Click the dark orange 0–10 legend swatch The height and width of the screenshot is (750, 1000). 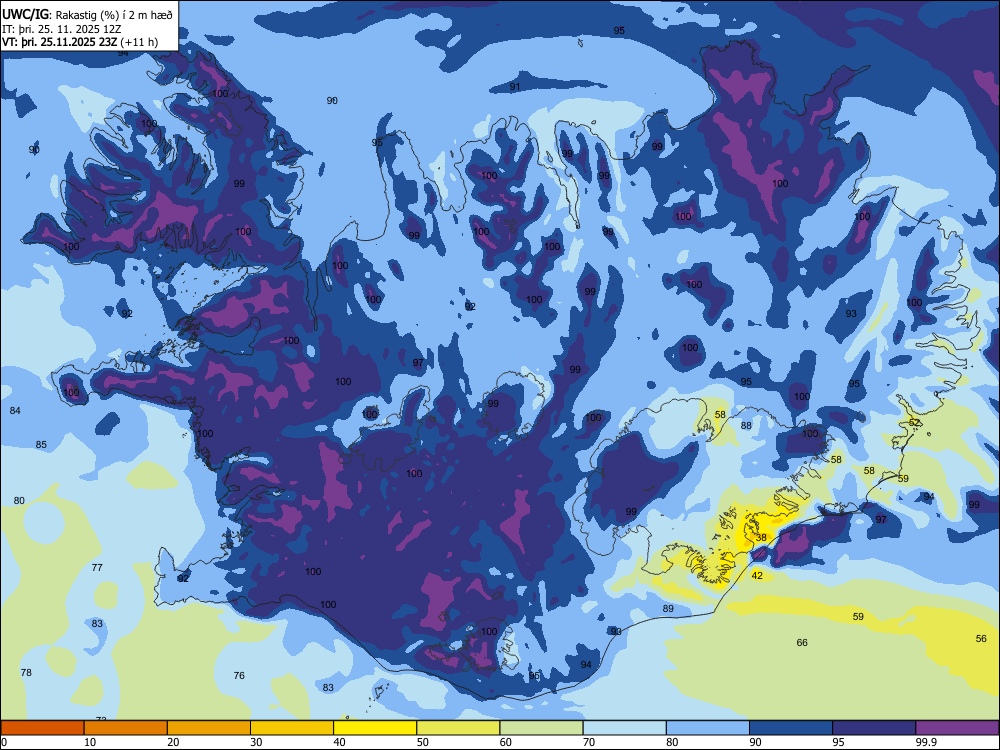pyautogui.click(x=42, y=728)
